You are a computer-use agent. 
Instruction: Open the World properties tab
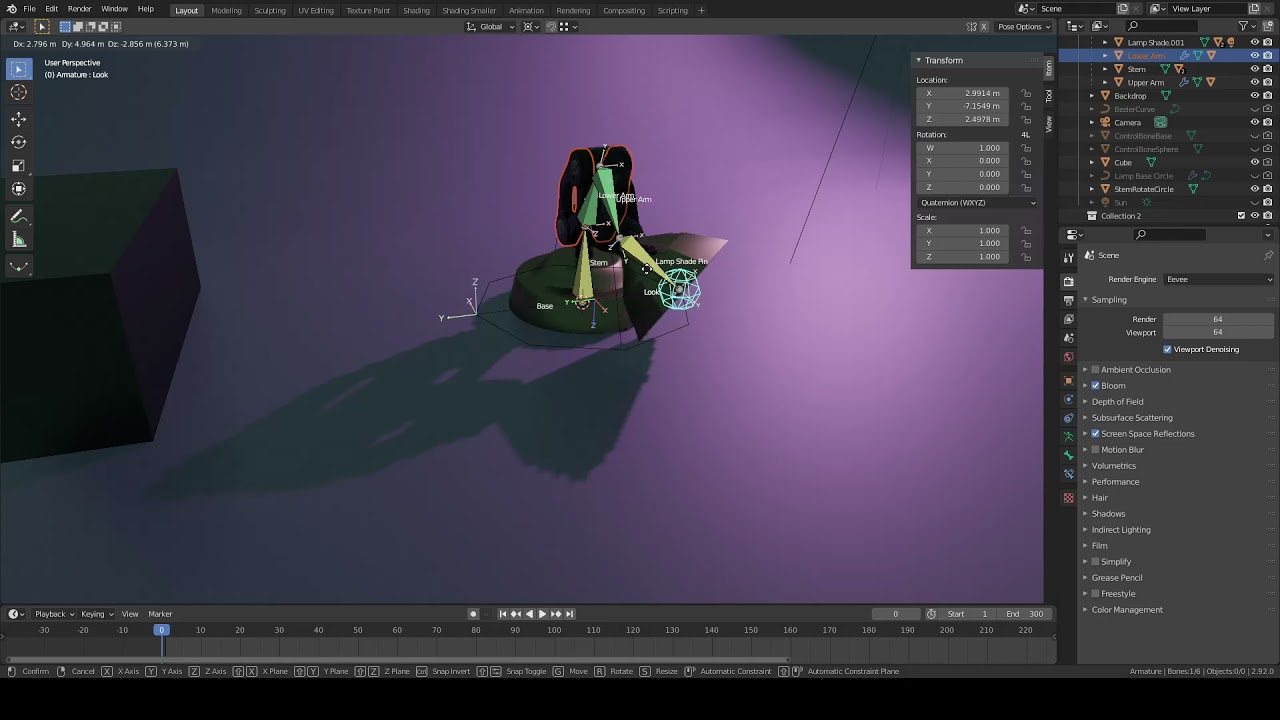(1068, 357)
